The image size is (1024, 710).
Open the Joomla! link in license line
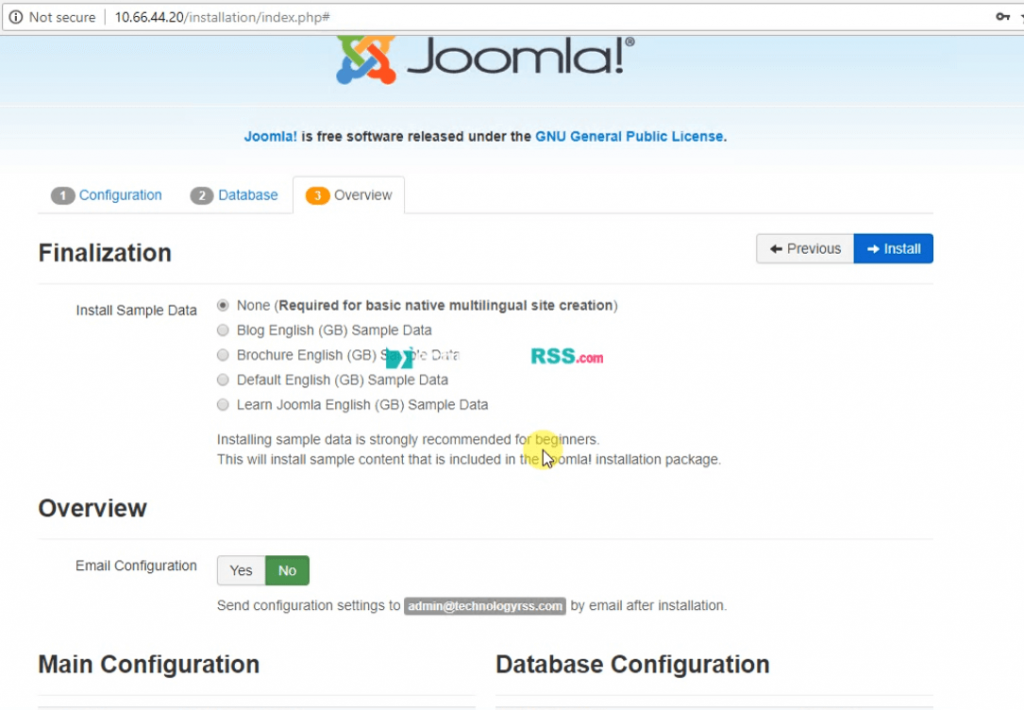(270, 137)
